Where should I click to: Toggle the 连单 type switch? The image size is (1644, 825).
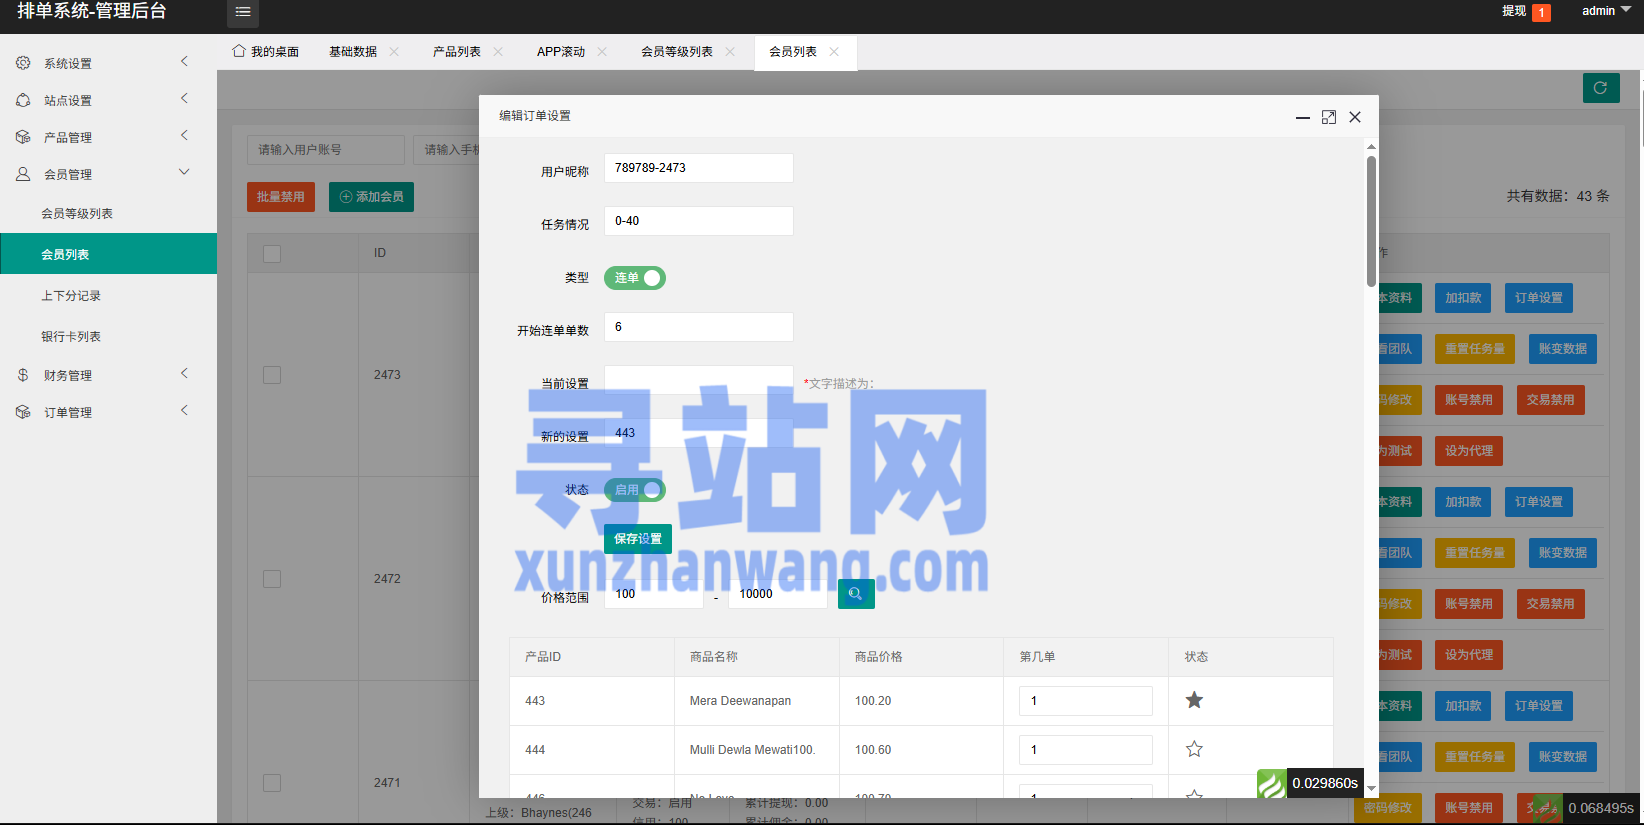[634, 278]
